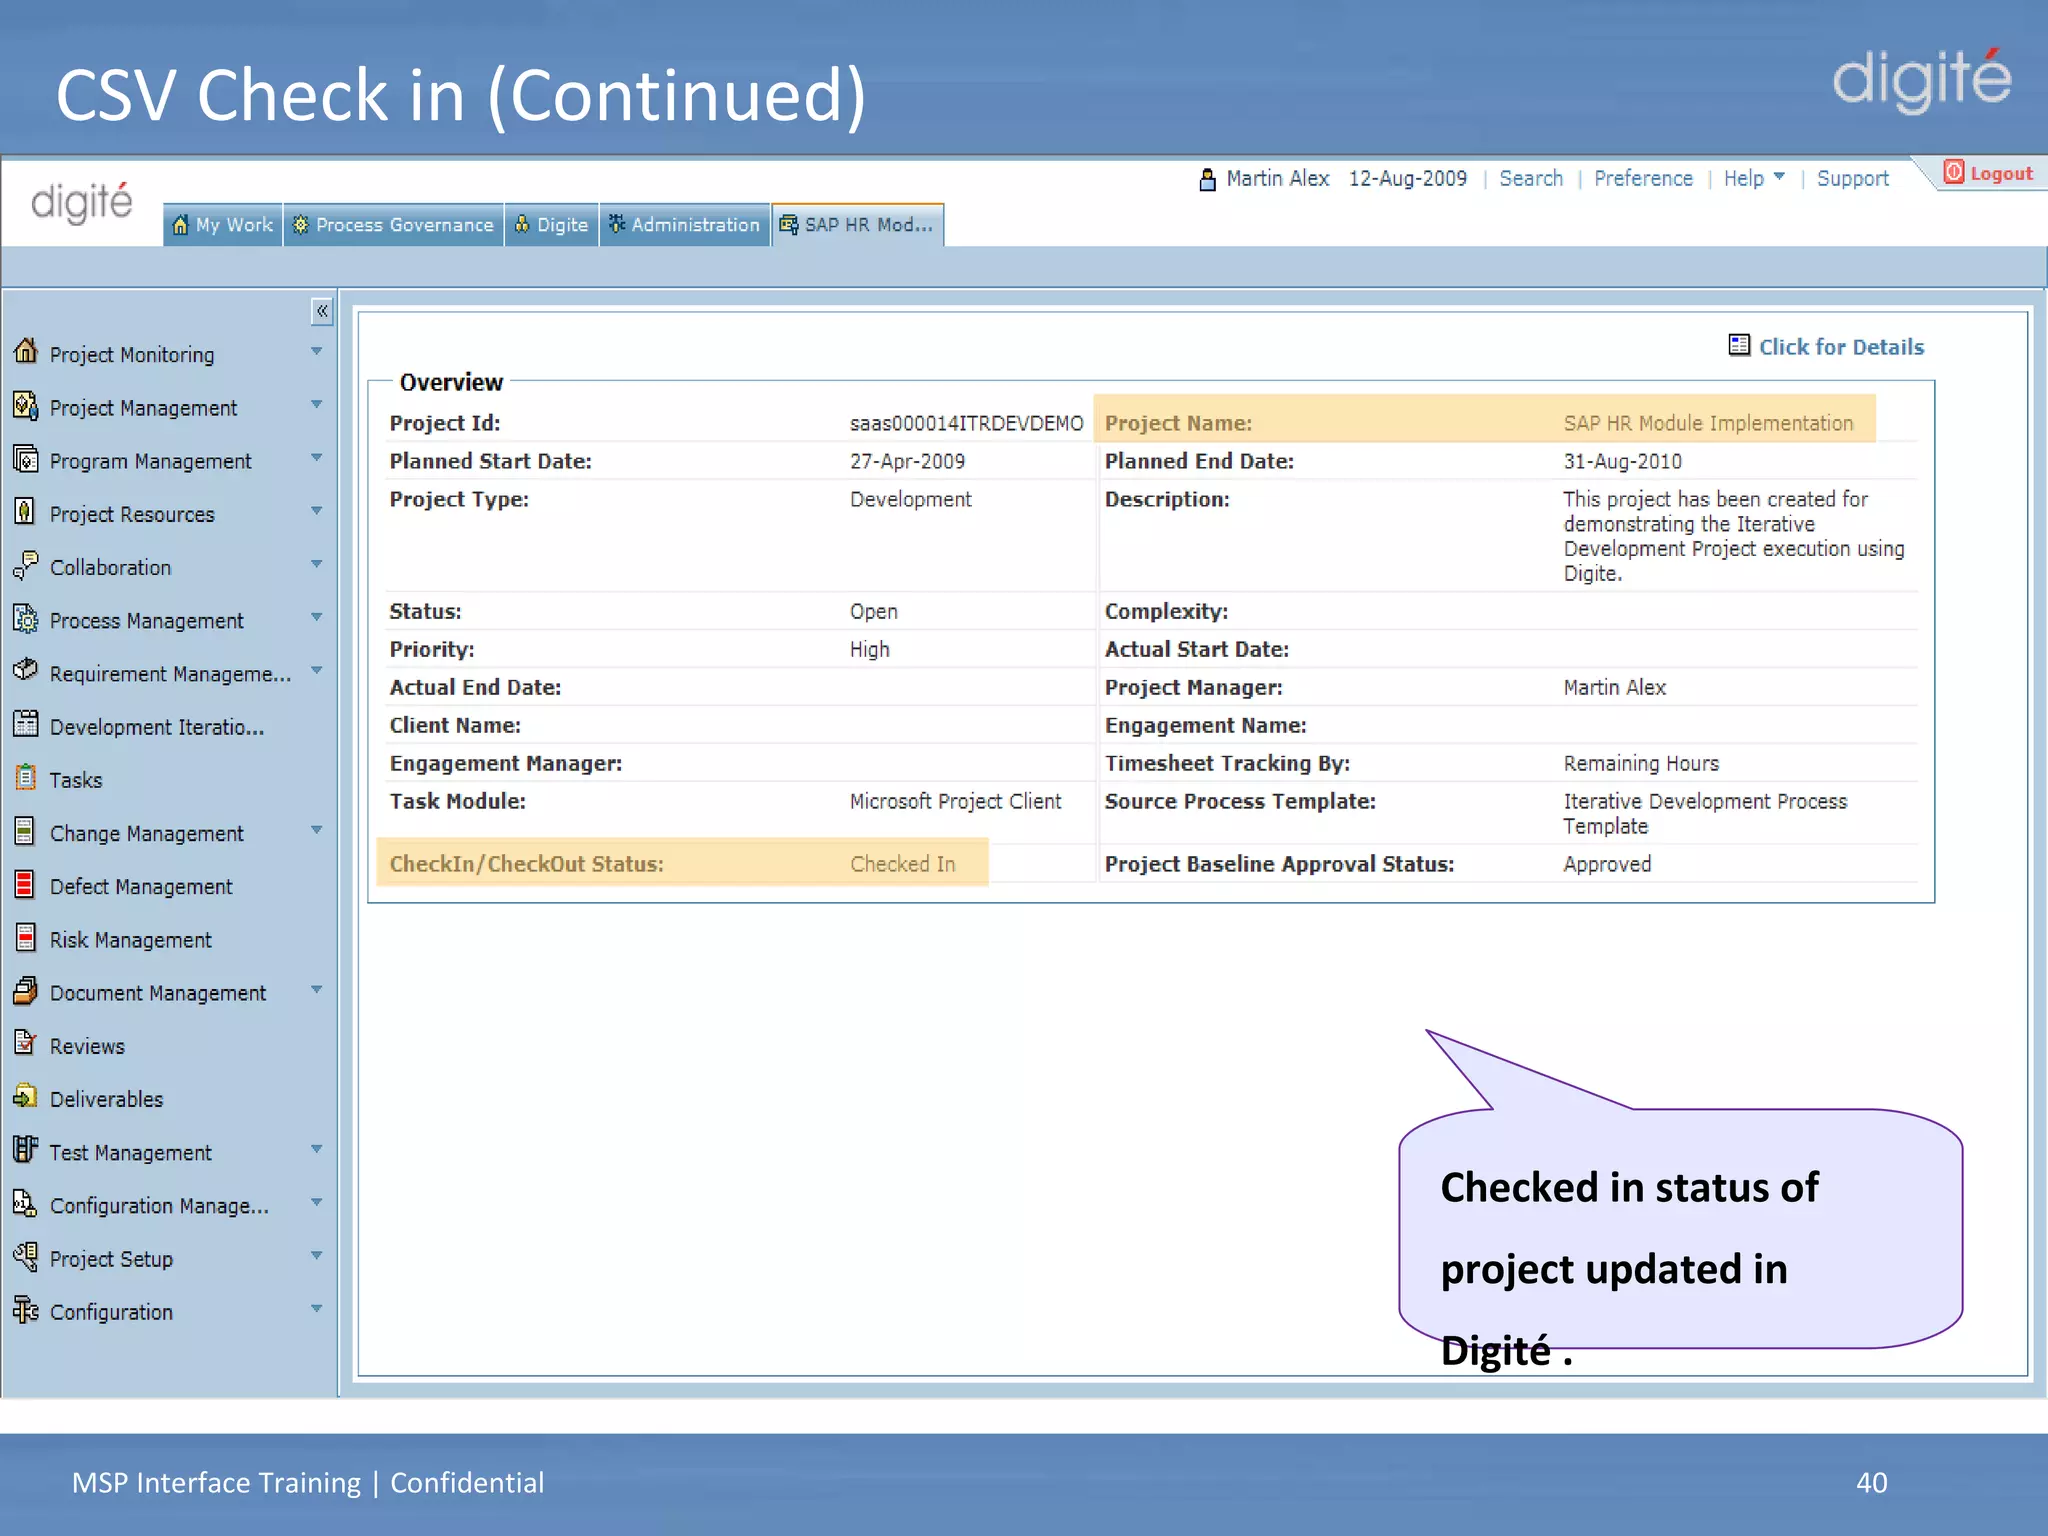Click the Checked In status value
Image resolution: width=2048 pixels, height=1536 pixels.
click(x=902, y=864)
